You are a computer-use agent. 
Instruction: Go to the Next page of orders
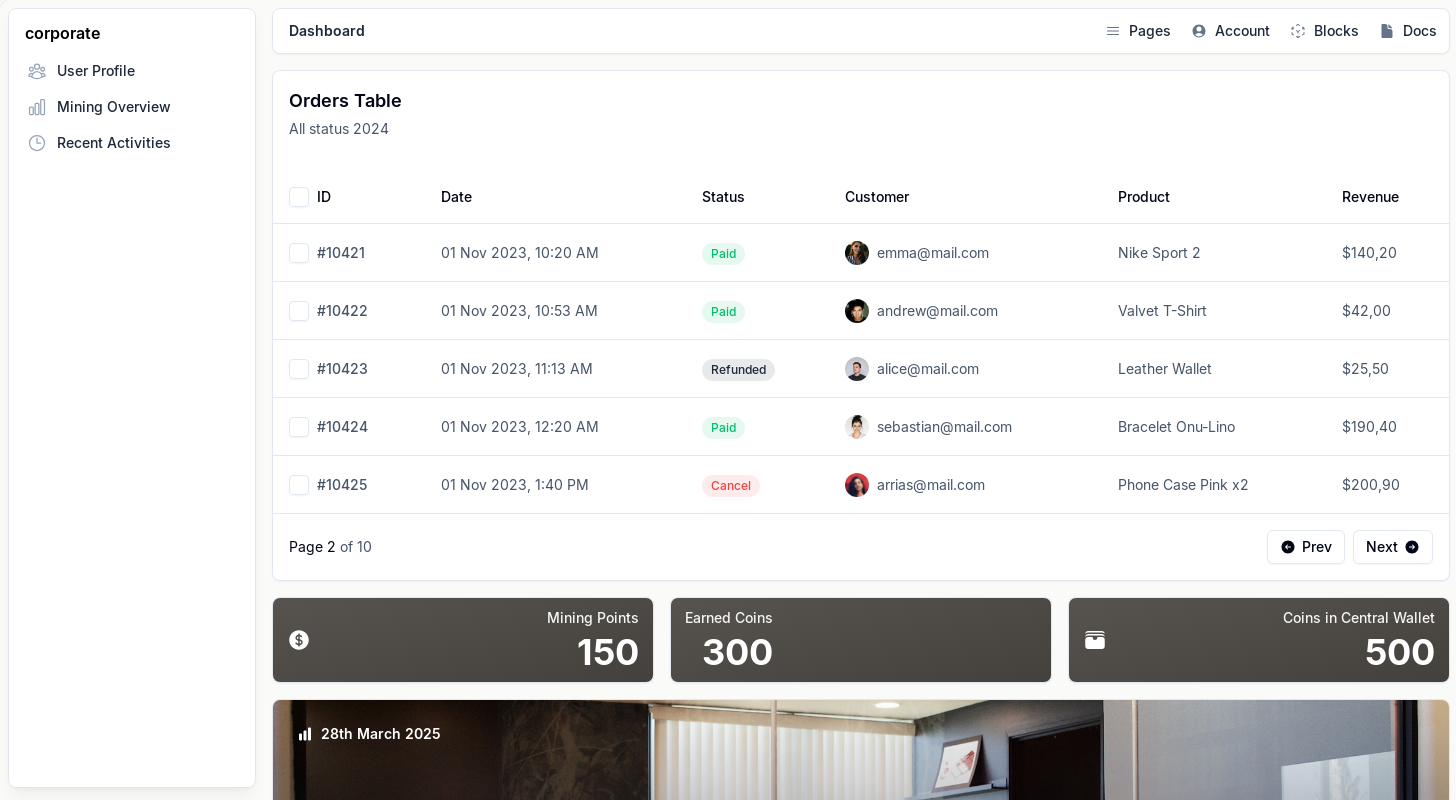tap(1392, 547)
